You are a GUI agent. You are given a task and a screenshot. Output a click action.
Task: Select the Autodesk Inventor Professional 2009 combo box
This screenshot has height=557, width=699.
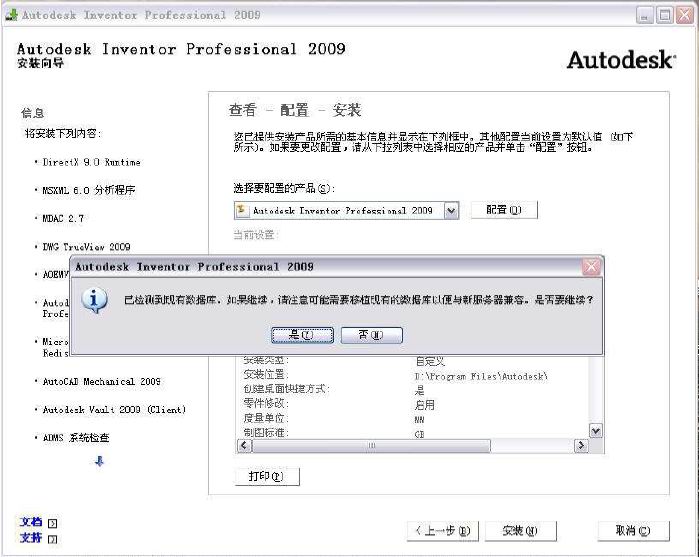tap(346, 210)
